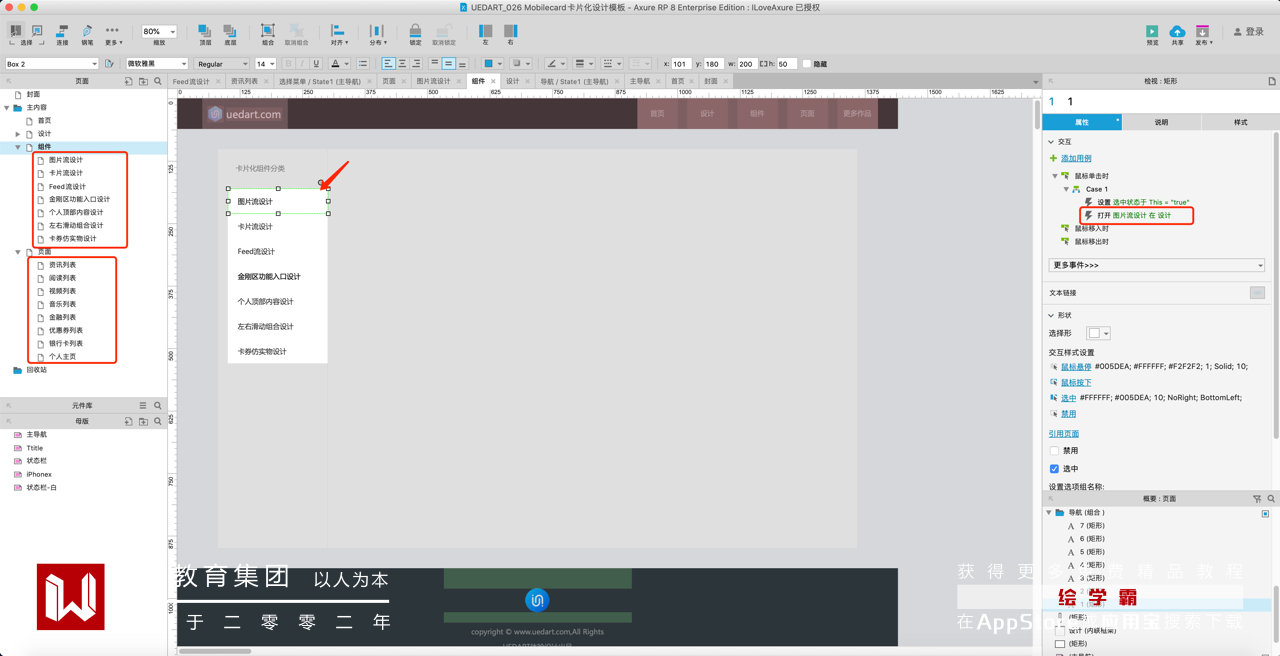Align text left in style toolbar
This screenshot has height=656, width=1280.
point(388,64)
